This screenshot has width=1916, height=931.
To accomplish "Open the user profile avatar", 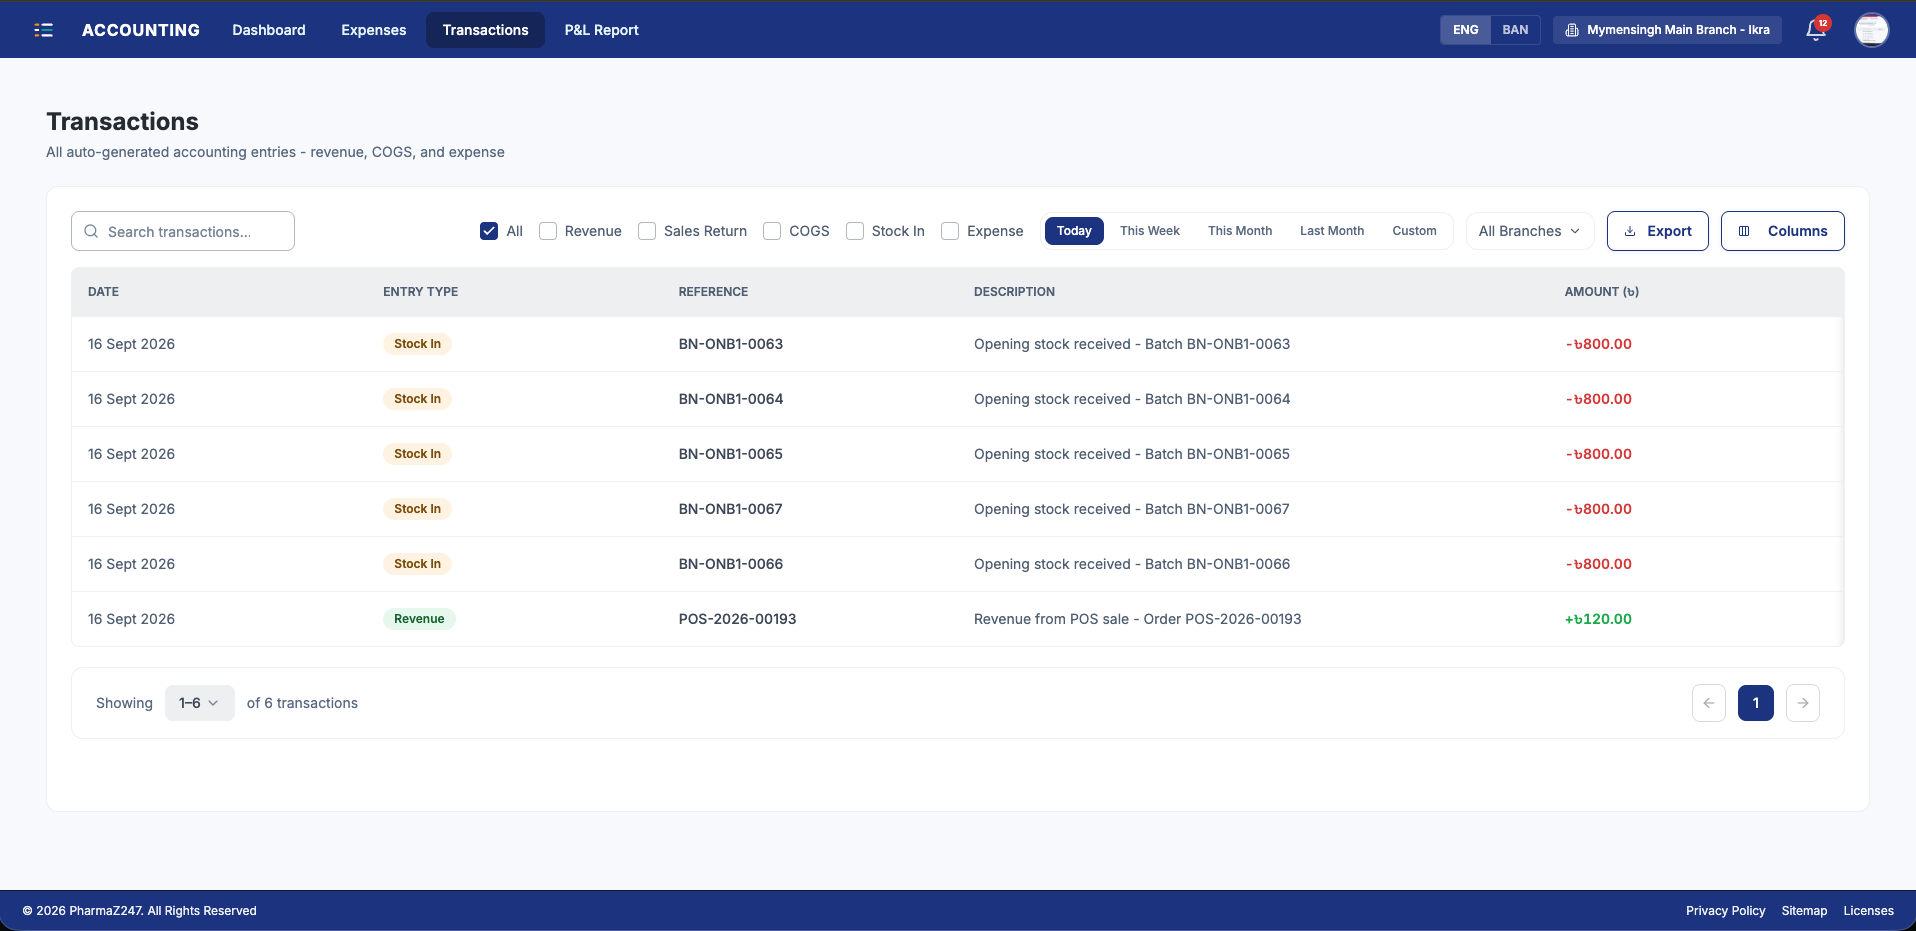I will tap(1871, 30).
